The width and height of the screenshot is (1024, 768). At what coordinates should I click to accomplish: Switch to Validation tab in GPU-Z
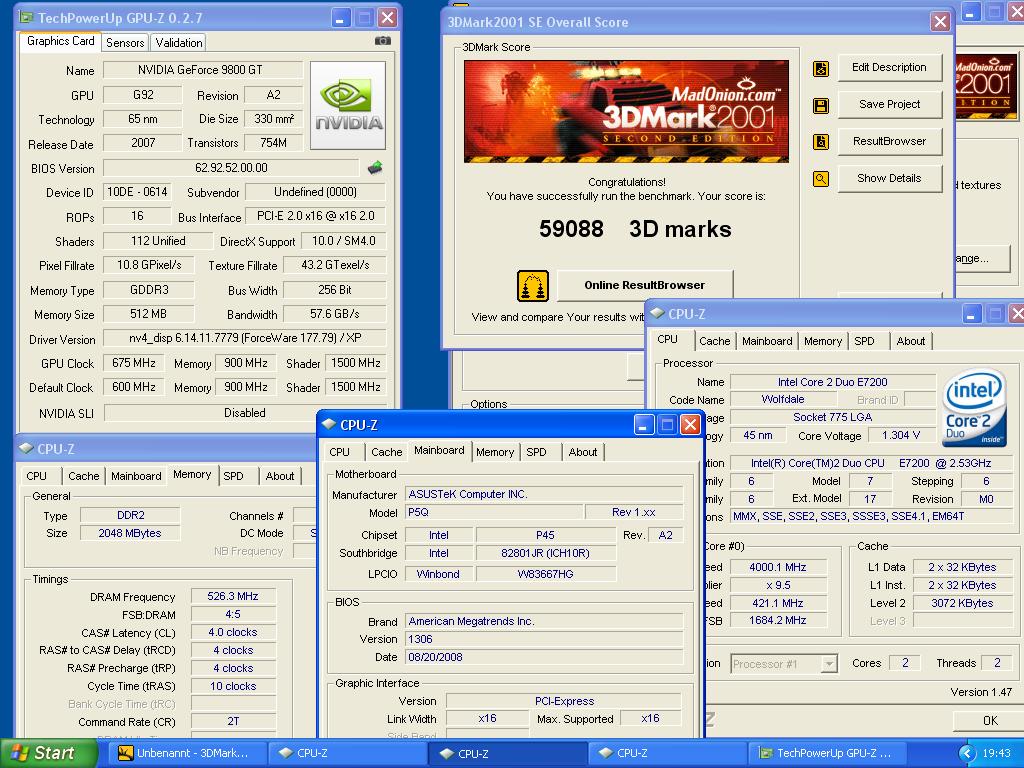(178, 42)
